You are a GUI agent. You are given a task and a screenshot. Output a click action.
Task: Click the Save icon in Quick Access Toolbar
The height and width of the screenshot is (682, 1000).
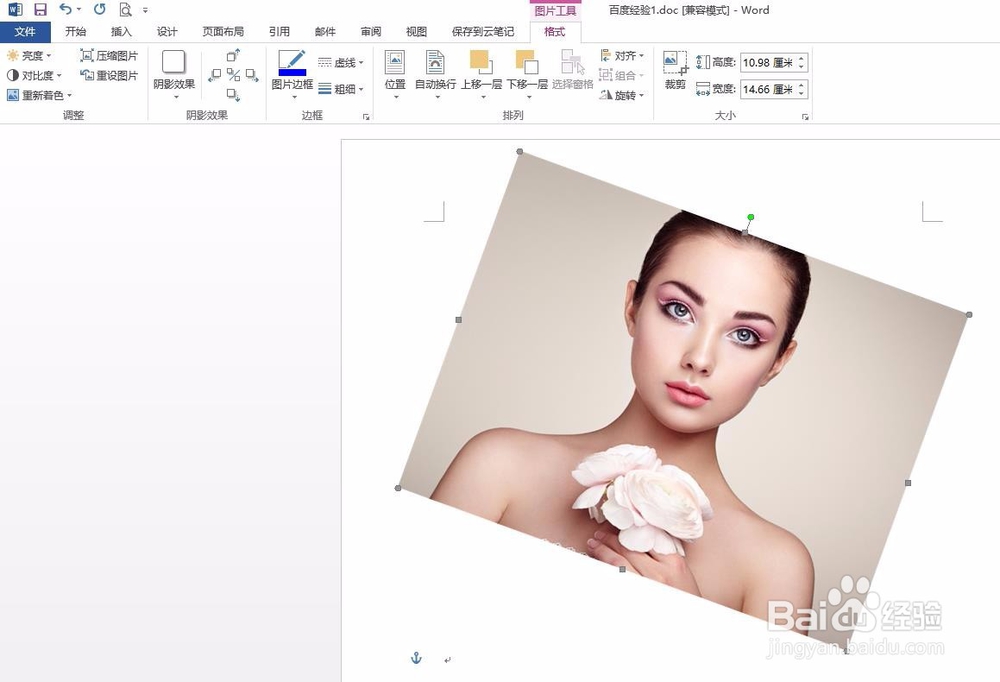click(38, 9)
